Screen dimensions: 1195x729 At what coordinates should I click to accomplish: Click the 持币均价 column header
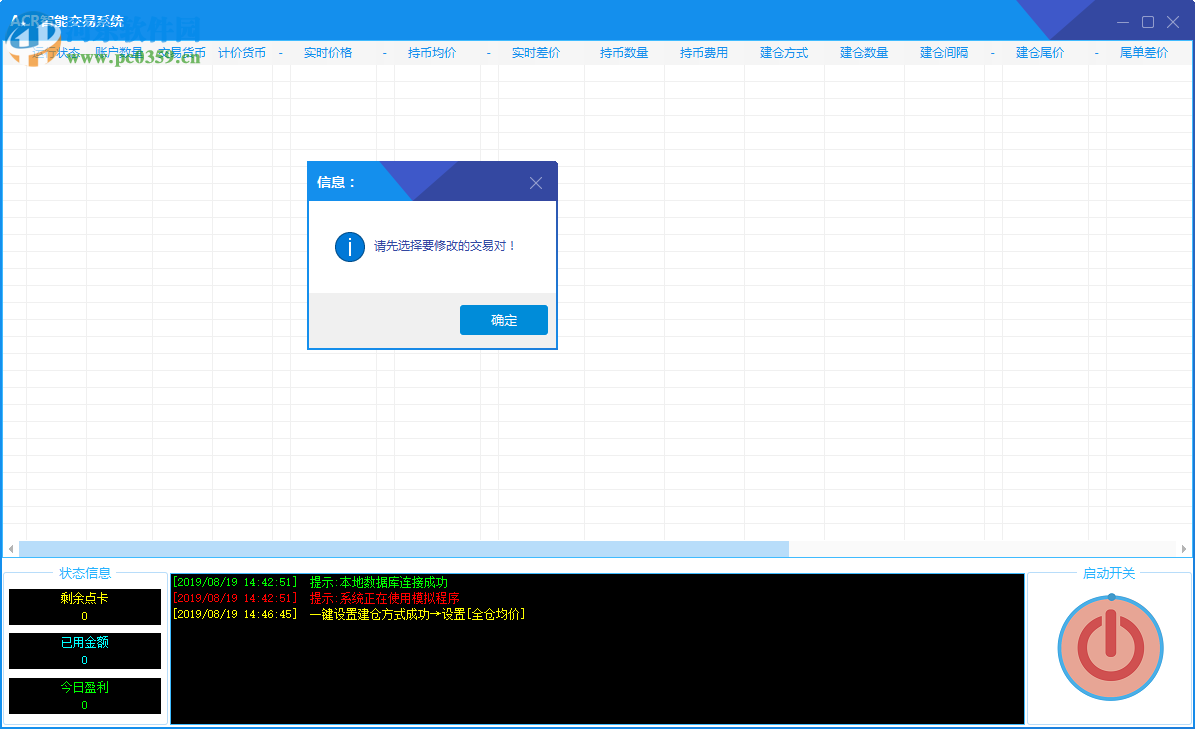point(430,52)
